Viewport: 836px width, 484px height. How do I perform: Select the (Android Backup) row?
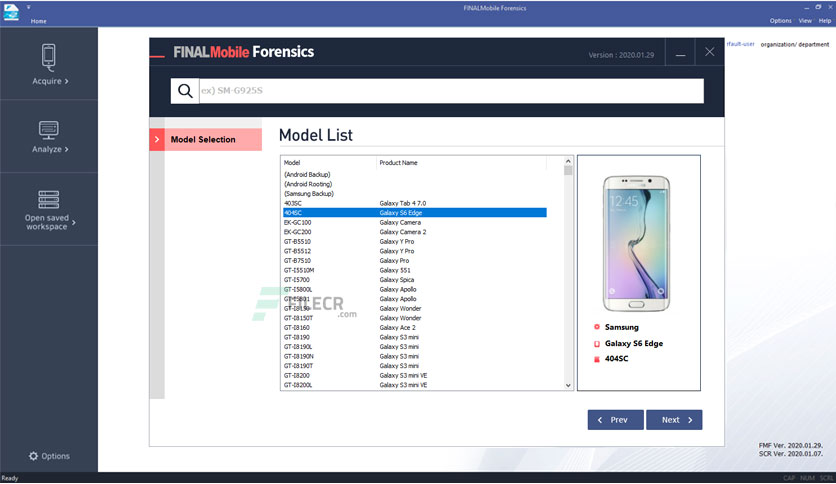415,175
